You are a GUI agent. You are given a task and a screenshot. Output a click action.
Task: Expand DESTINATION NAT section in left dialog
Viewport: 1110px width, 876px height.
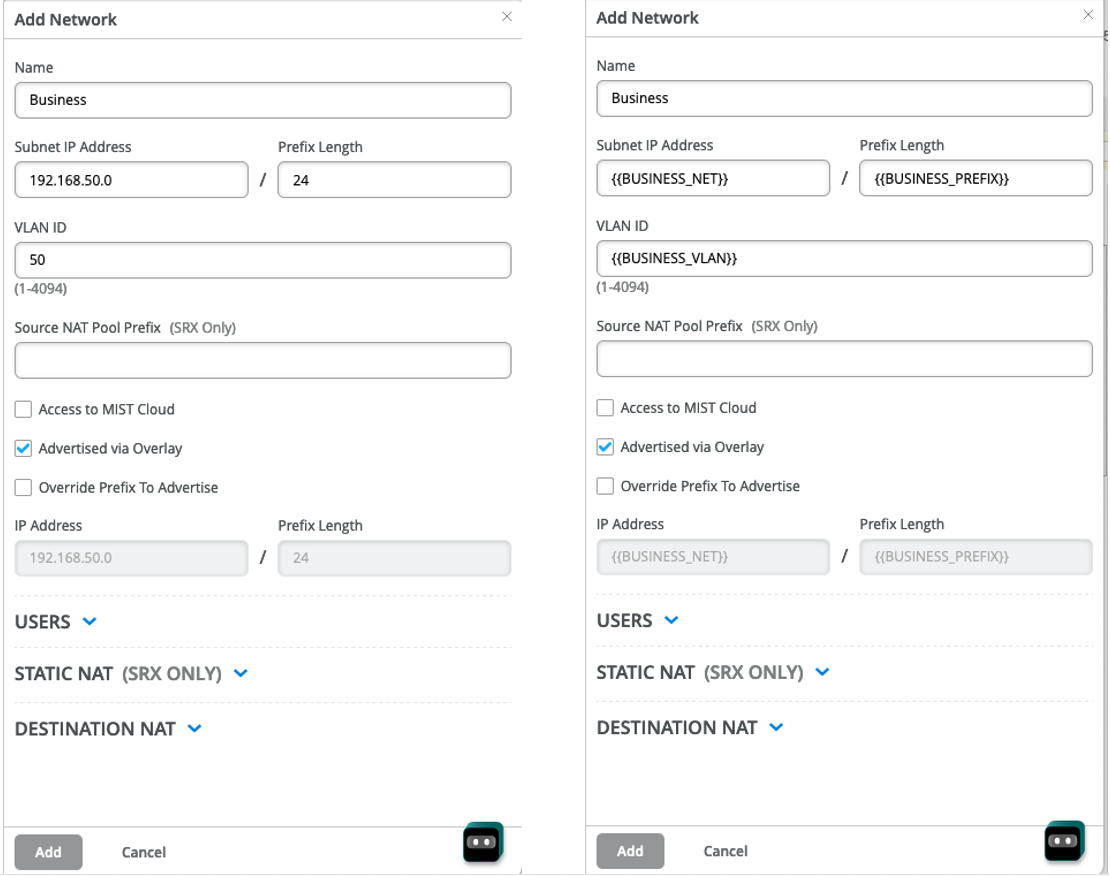click(x=194, y=728)
